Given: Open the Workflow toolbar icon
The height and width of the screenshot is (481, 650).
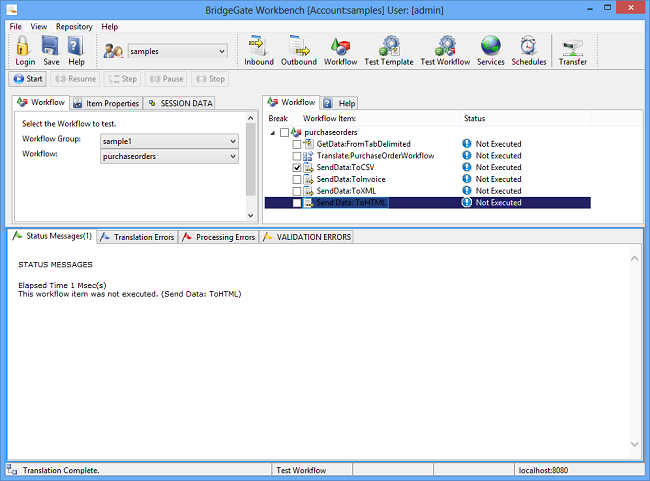Looking at the screenshot, I should (340, 46).
